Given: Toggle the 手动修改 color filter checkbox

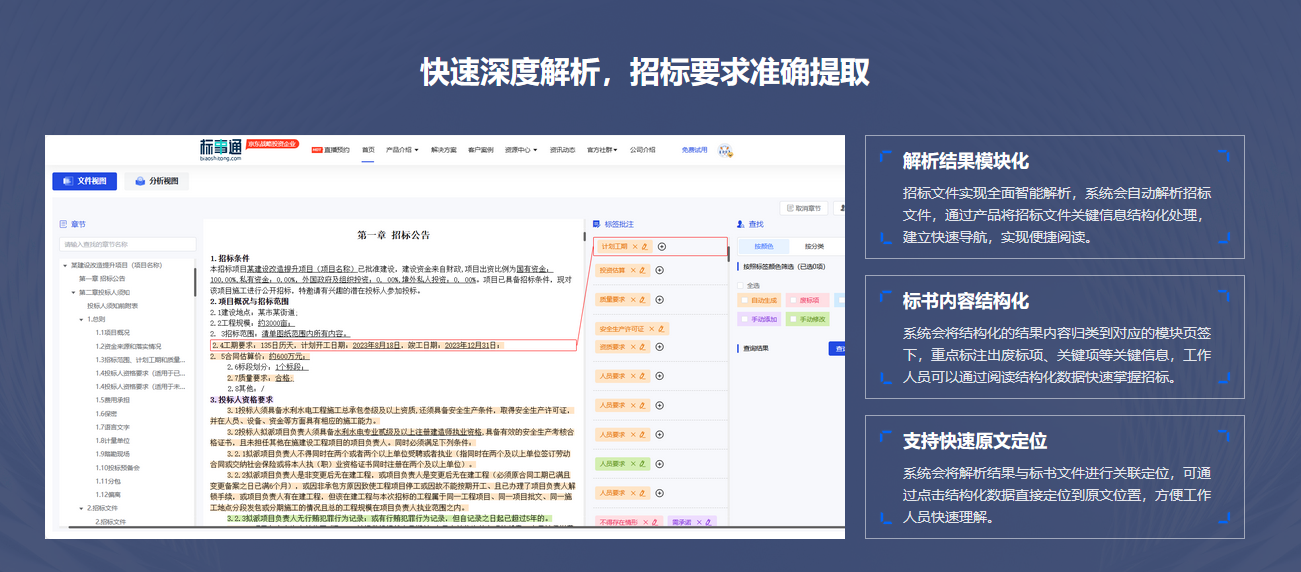Looking at the screenshot, I should tap(791, 320).
